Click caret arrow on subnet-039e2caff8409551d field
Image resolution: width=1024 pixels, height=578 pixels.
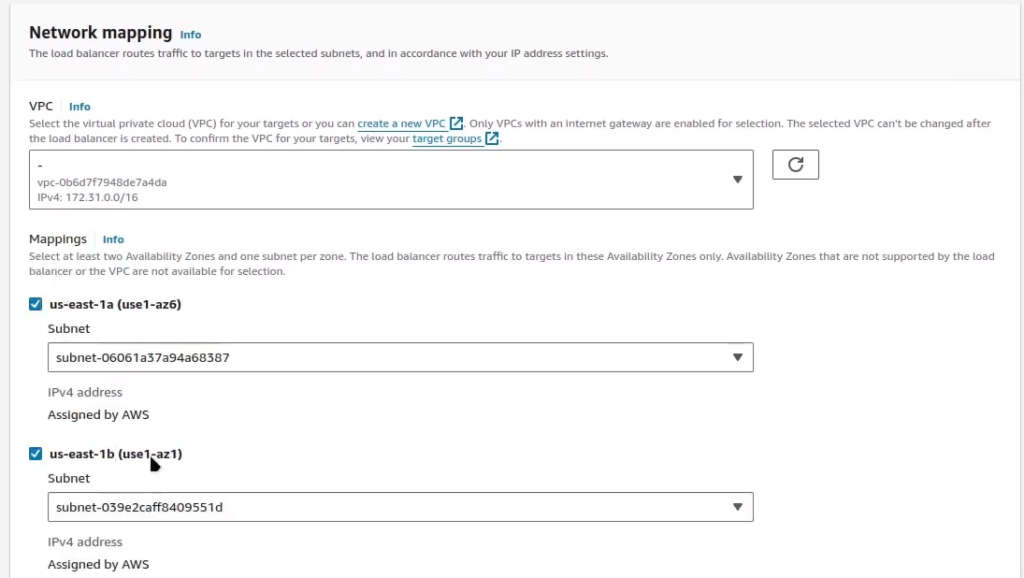pyautogui.click(x=738, y=507)
